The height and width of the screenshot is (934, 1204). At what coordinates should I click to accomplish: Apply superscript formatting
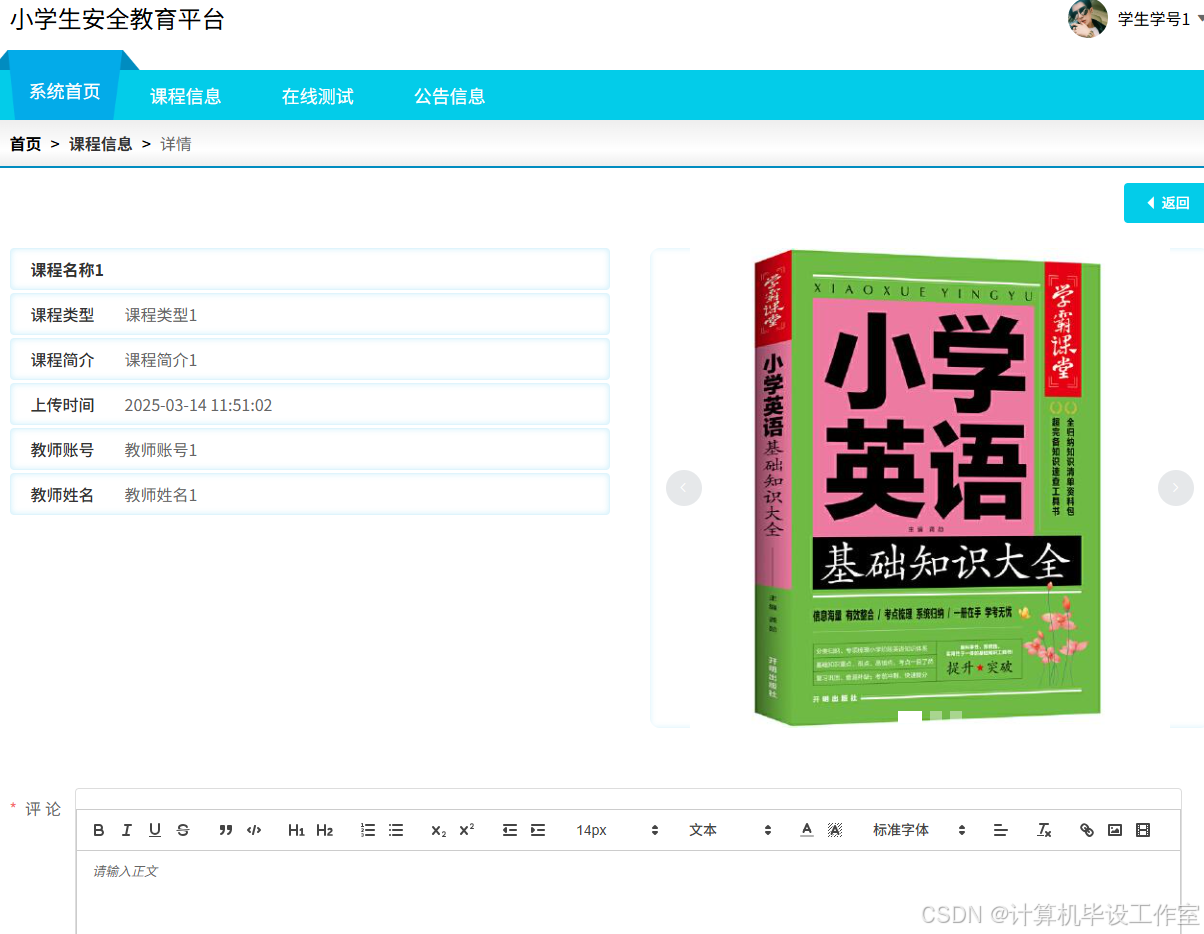[467, 830]
